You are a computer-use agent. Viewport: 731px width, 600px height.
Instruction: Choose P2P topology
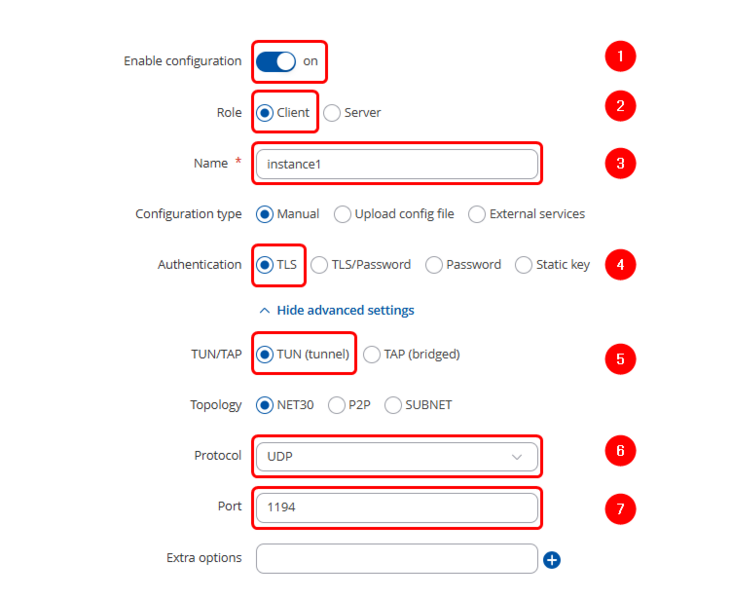(x=330, y=405)
